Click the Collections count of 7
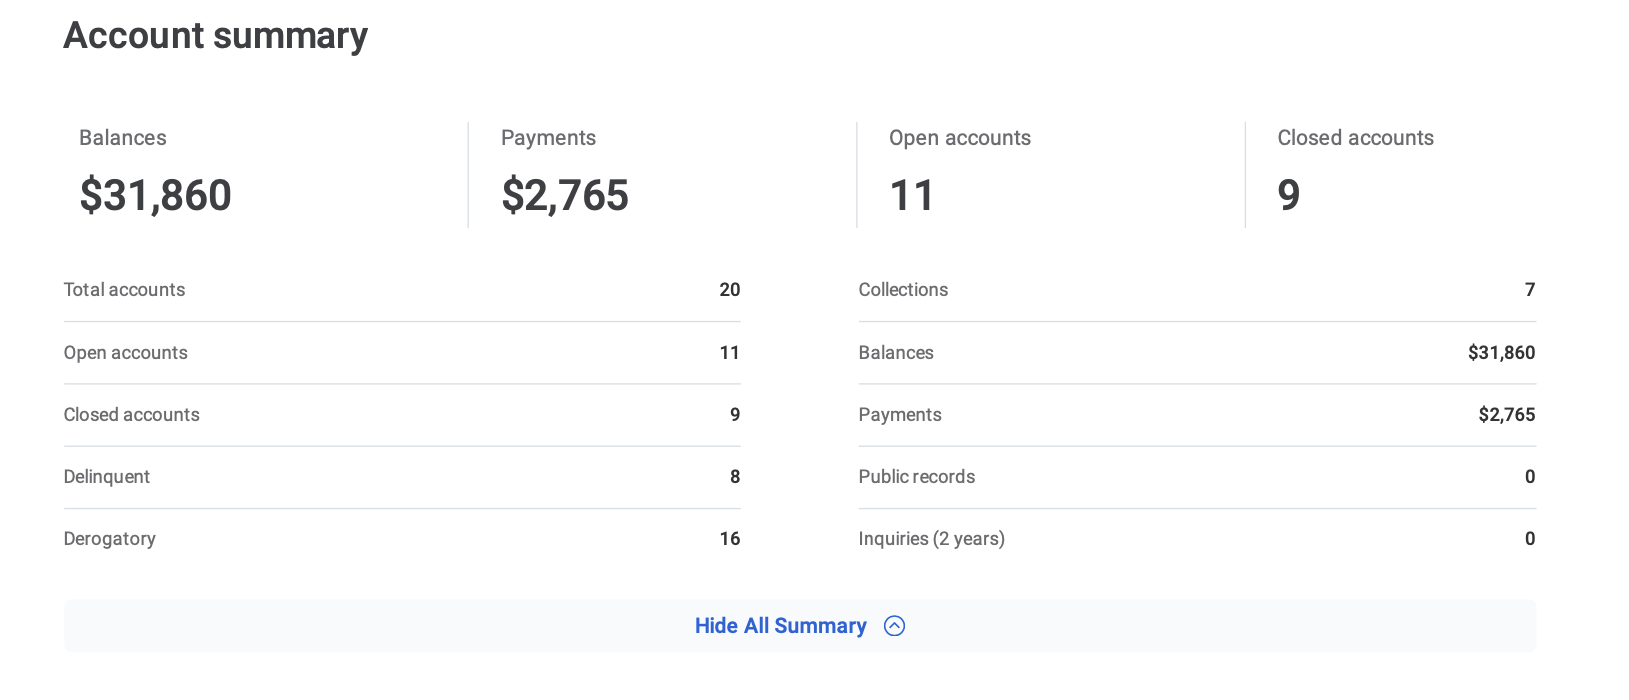This screenshot has width=1629, height=700. (x=1530, y=290)
